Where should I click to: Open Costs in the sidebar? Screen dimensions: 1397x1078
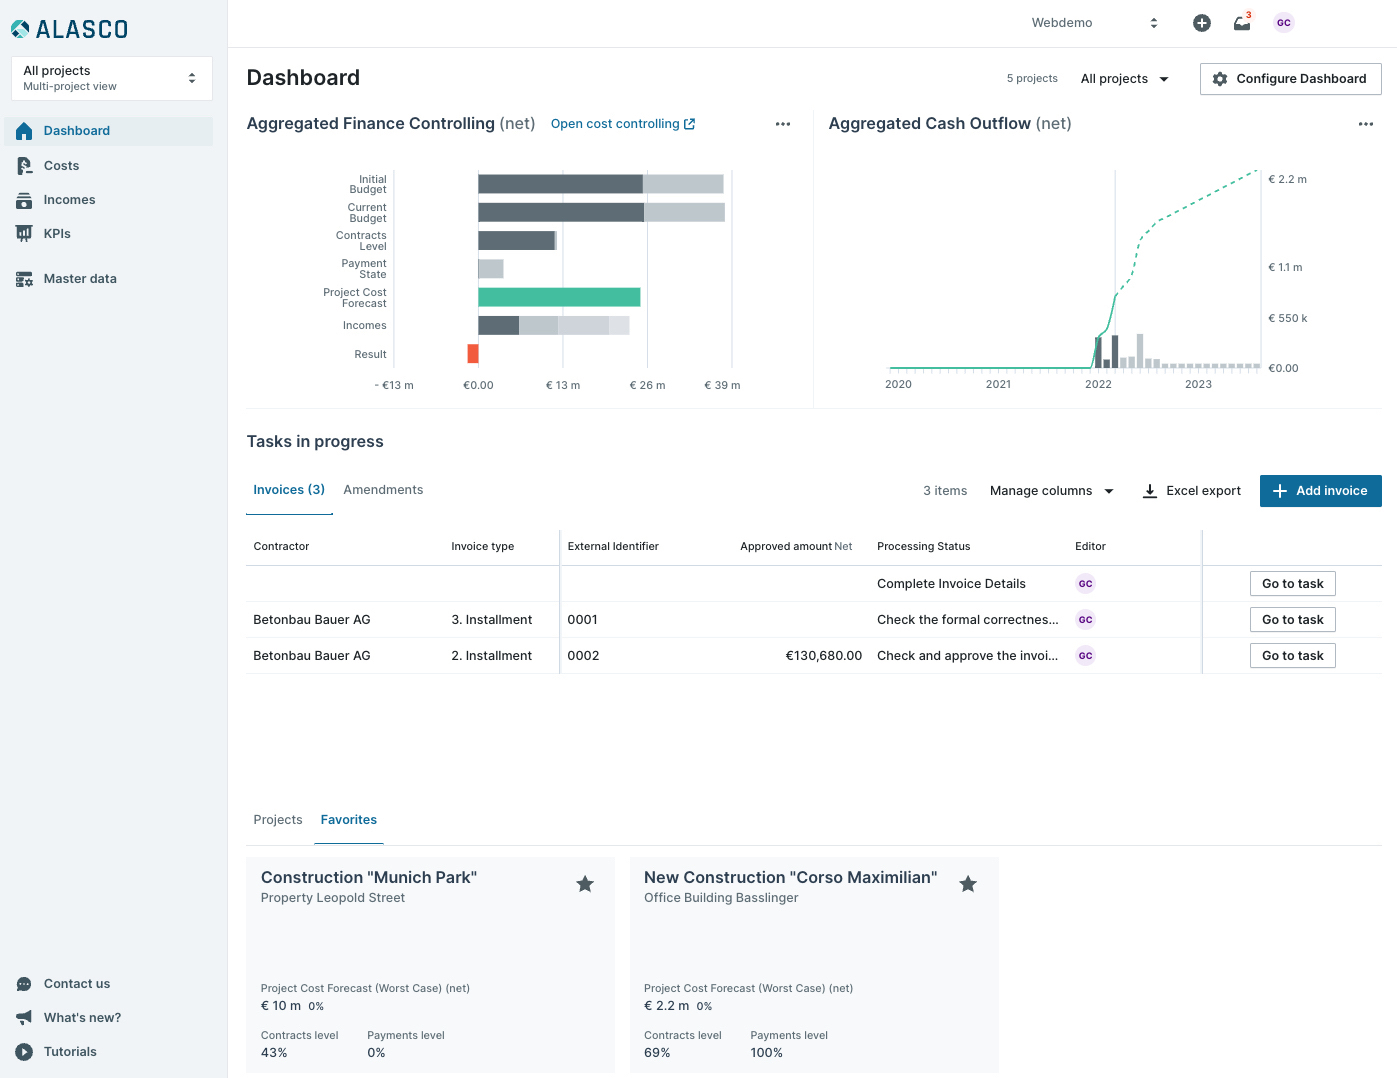coord(61,166)
